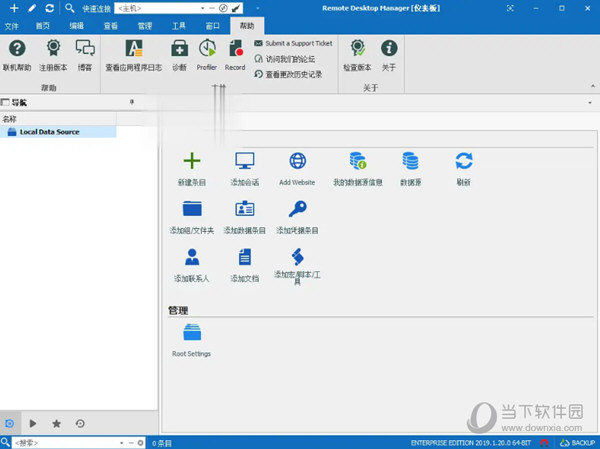Click the red status icon in status bar
Image resolution: width=600 pixels, height=449 pixels.
[x=544, y=443]
